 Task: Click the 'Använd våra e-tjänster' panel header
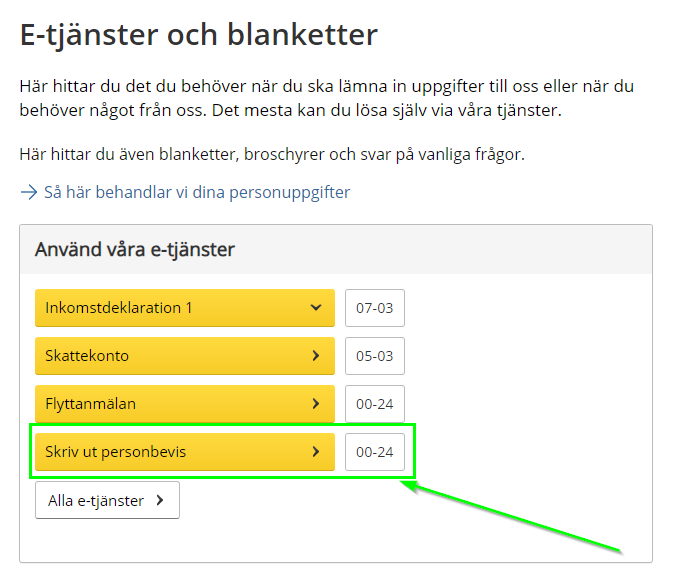[x=135, y=249]
